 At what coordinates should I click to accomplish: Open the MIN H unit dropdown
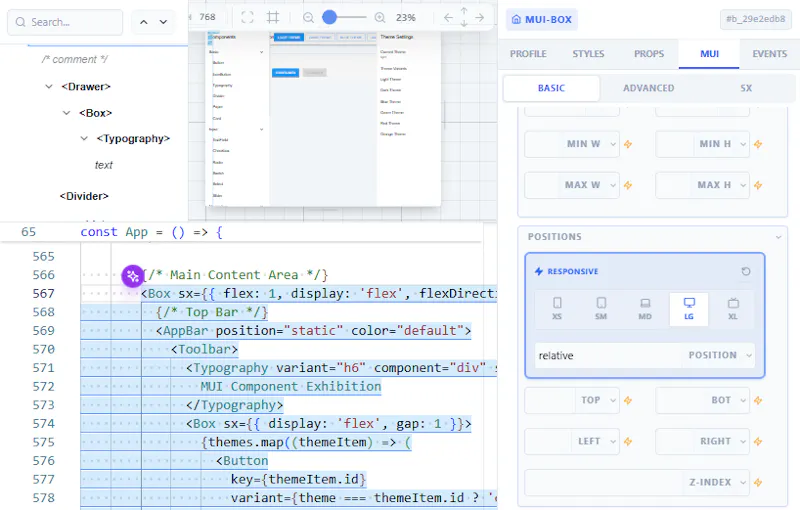pyautogui.click(x=743, y=144)
